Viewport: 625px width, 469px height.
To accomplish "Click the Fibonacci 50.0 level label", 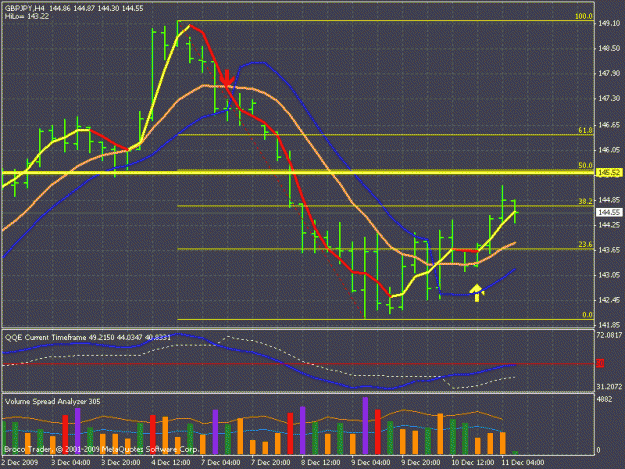I will (586, 165).
